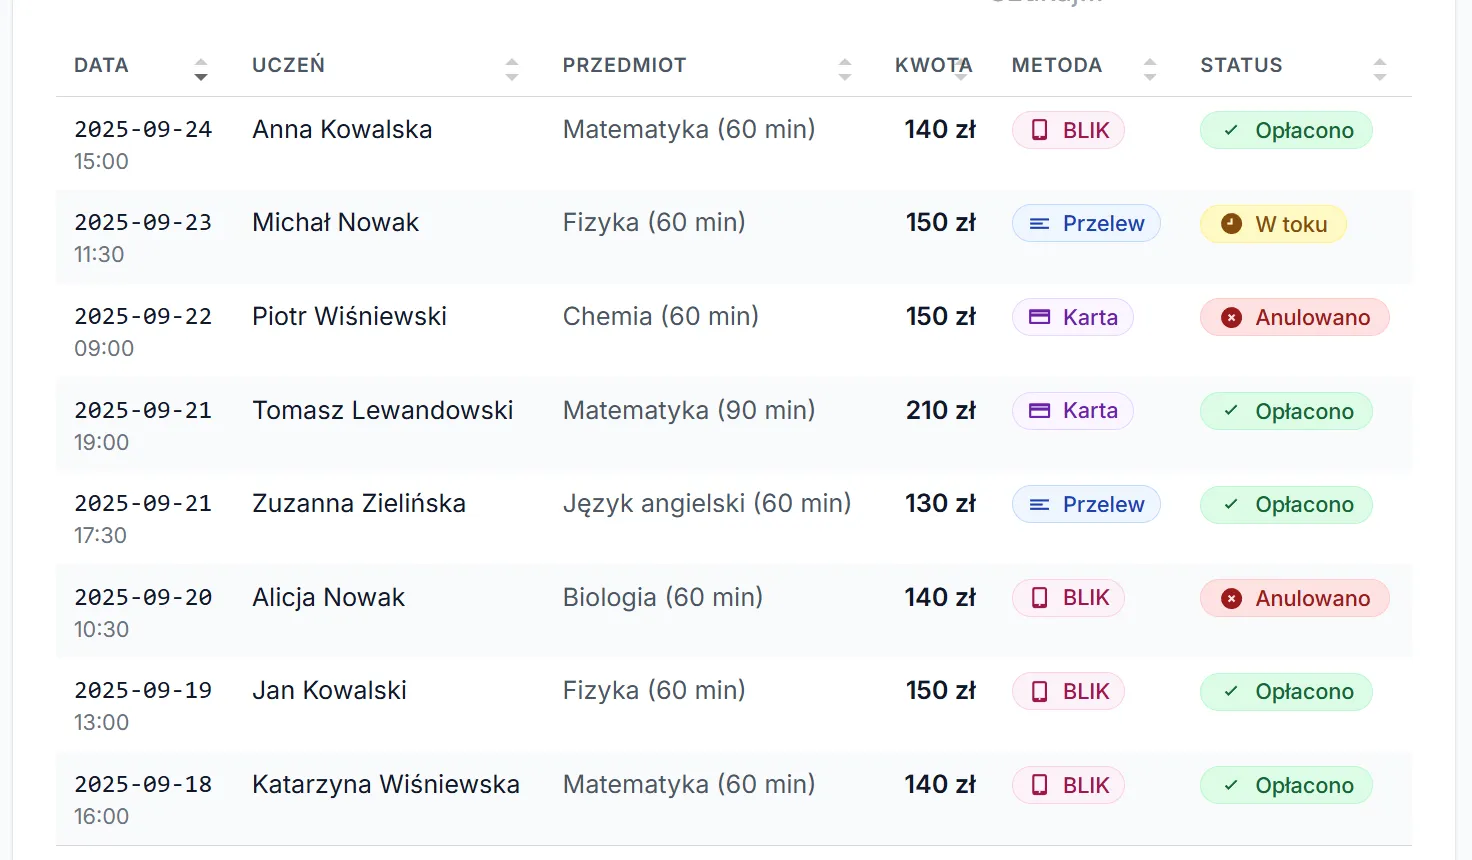Click the BLIK icon in Jan Kowalski's payment row
The height and width of the screenshot is (860, 1472).
pos(1039,691)
